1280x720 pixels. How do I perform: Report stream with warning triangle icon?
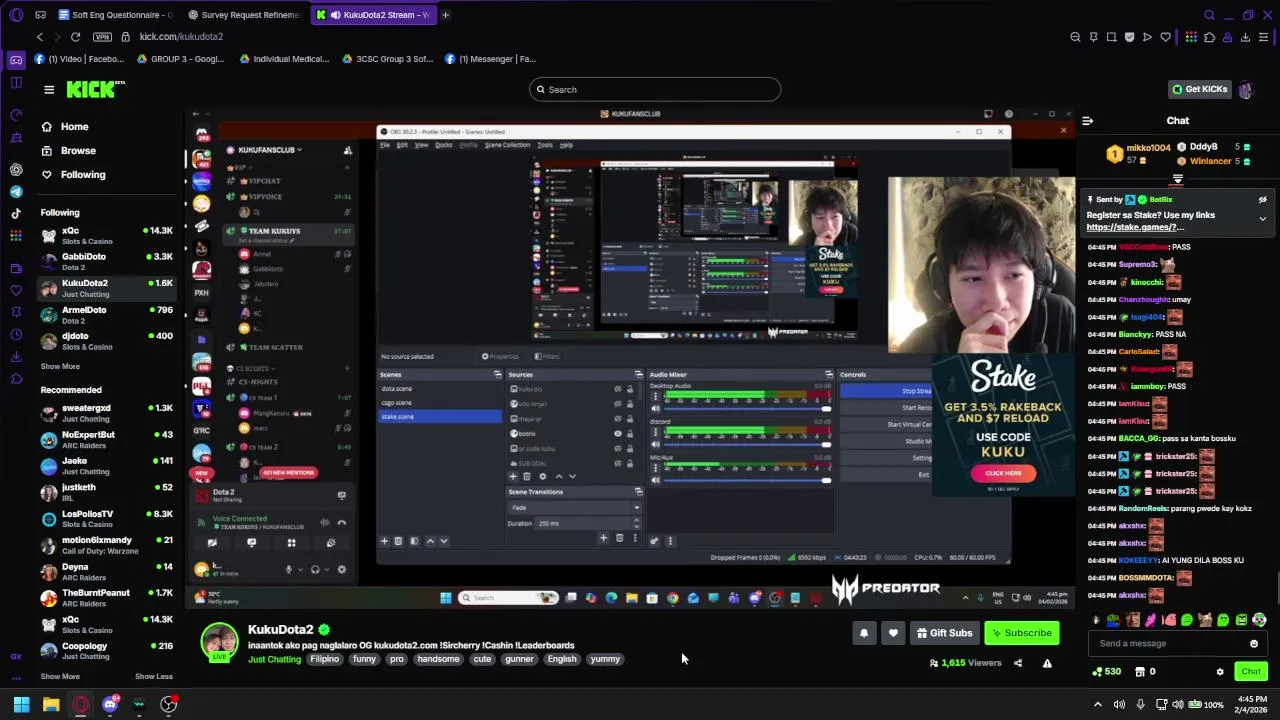1047,663
